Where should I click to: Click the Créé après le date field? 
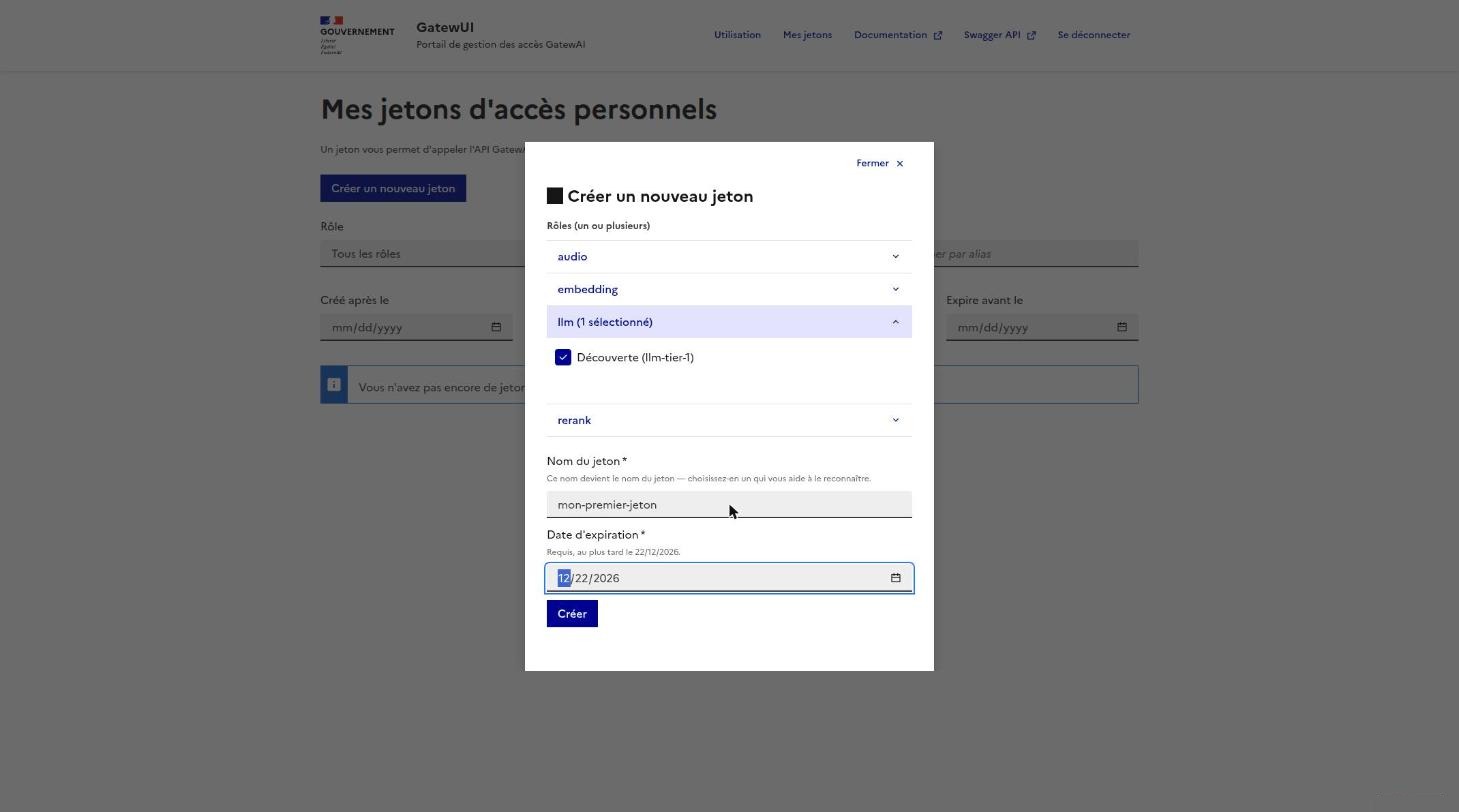(x=416, y=327)
